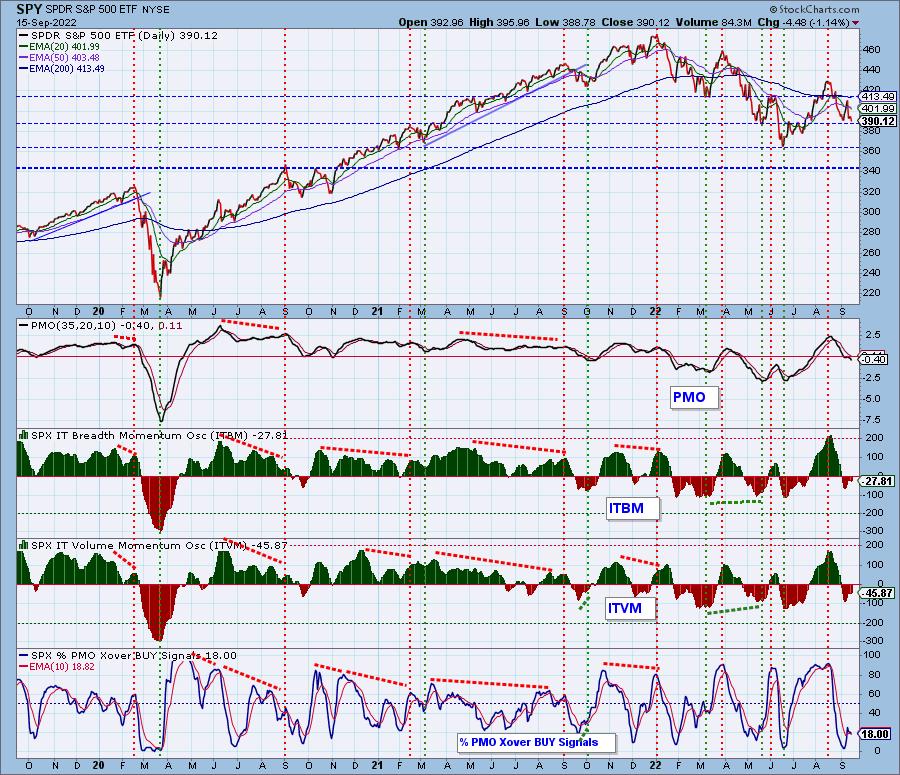Click the Open 392.96 value
Image resolution: width=900 pixels, height=775 pixels.
[x=431, y=22]
